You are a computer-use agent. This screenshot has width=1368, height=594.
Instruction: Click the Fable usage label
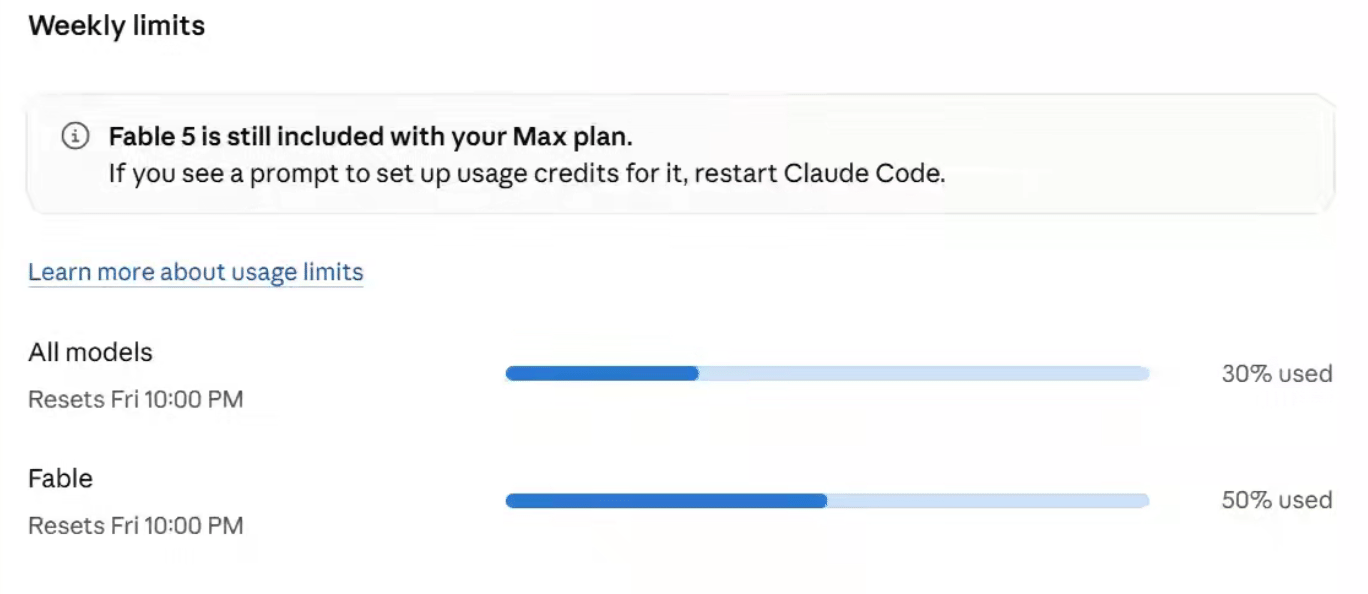(60, 478)
